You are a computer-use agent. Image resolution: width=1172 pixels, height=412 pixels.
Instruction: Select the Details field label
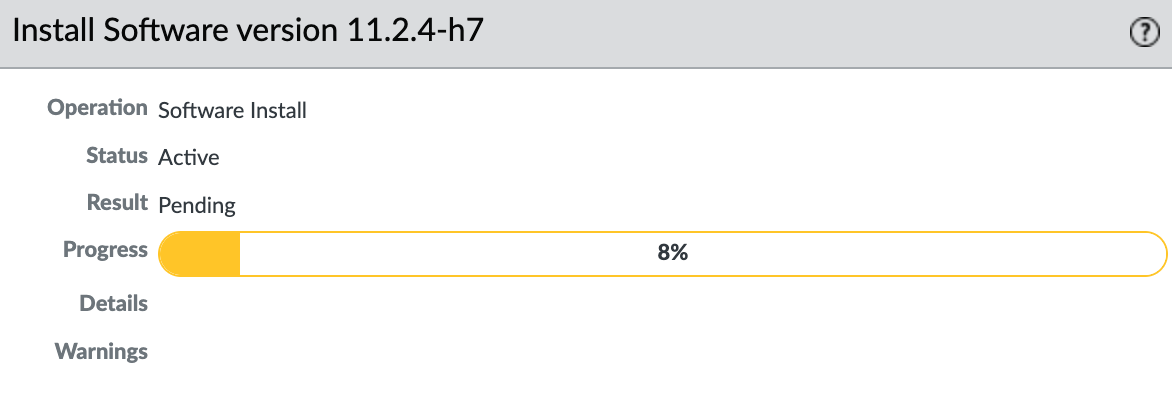tap(114, 304)
